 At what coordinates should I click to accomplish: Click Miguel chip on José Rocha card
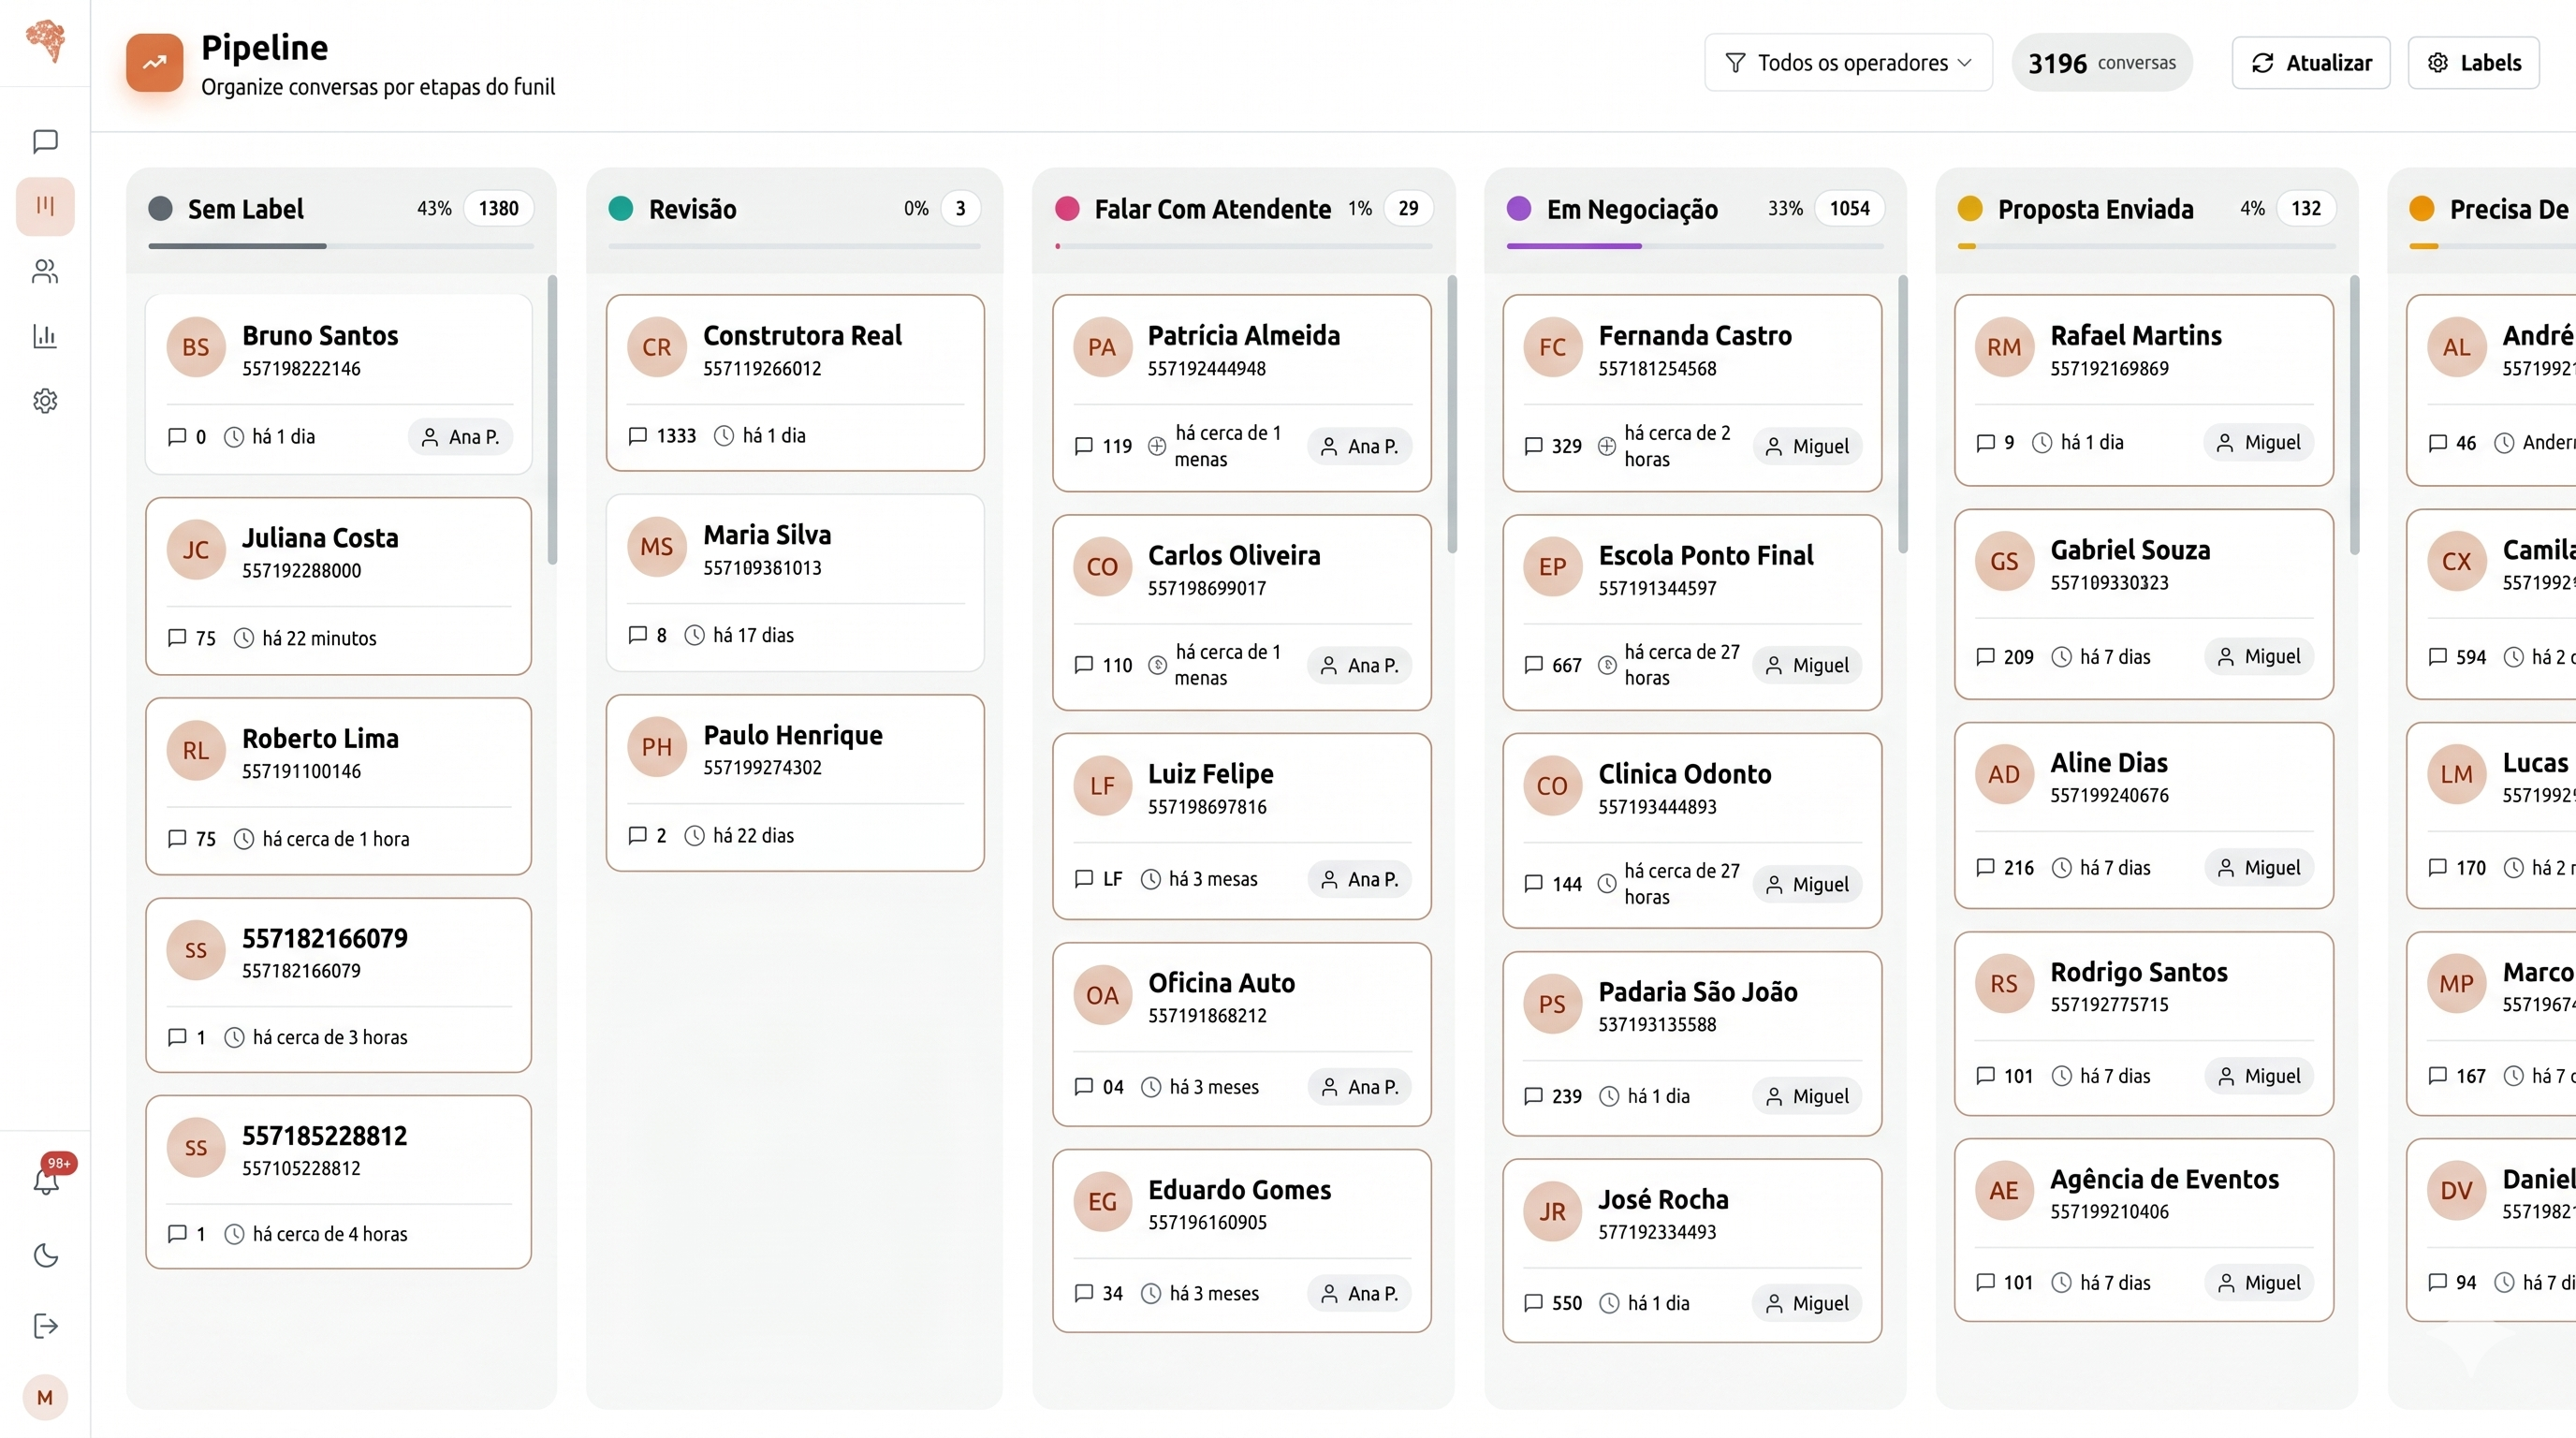pos(1808,1303)
